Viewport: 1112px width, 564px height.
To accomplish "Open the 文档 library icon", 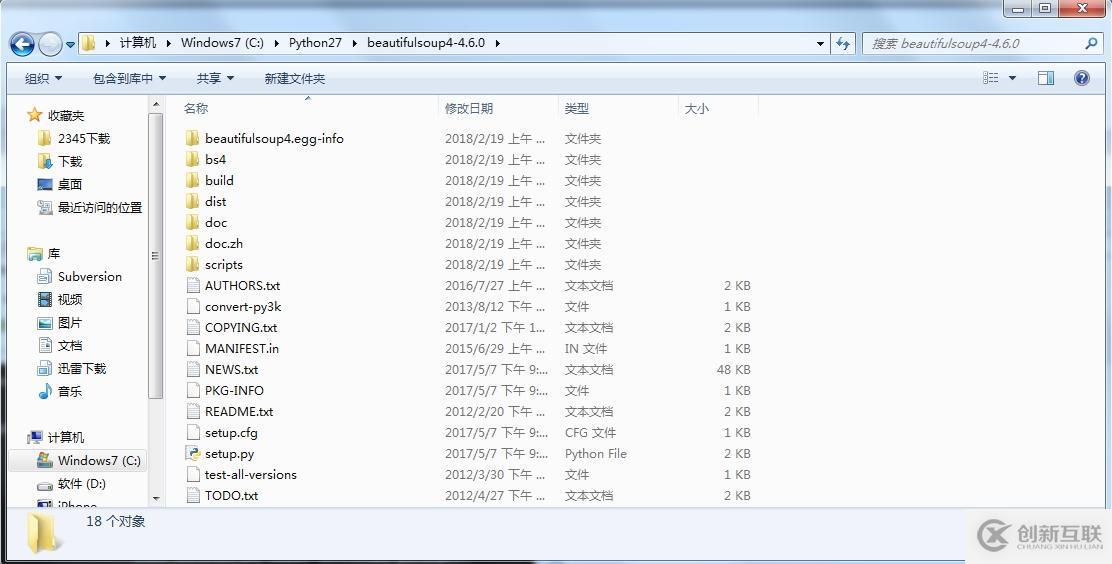I will (45, 345).
